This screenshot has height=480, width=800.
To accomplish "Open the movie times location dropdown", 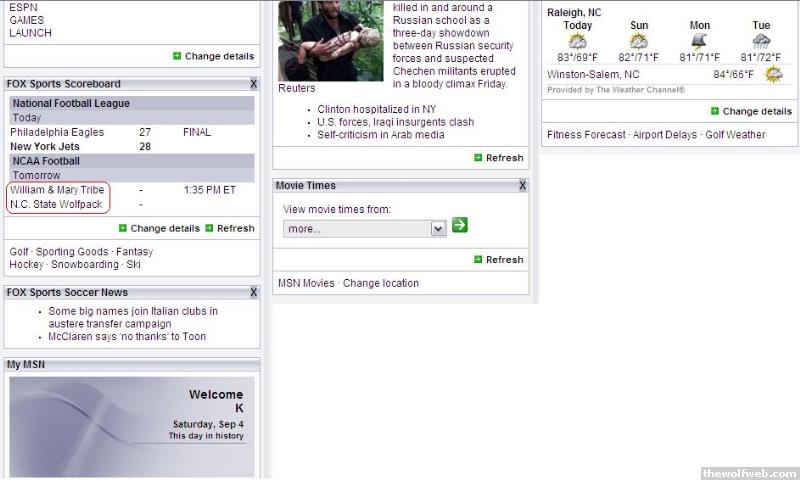I will click(x=437, y=229).
